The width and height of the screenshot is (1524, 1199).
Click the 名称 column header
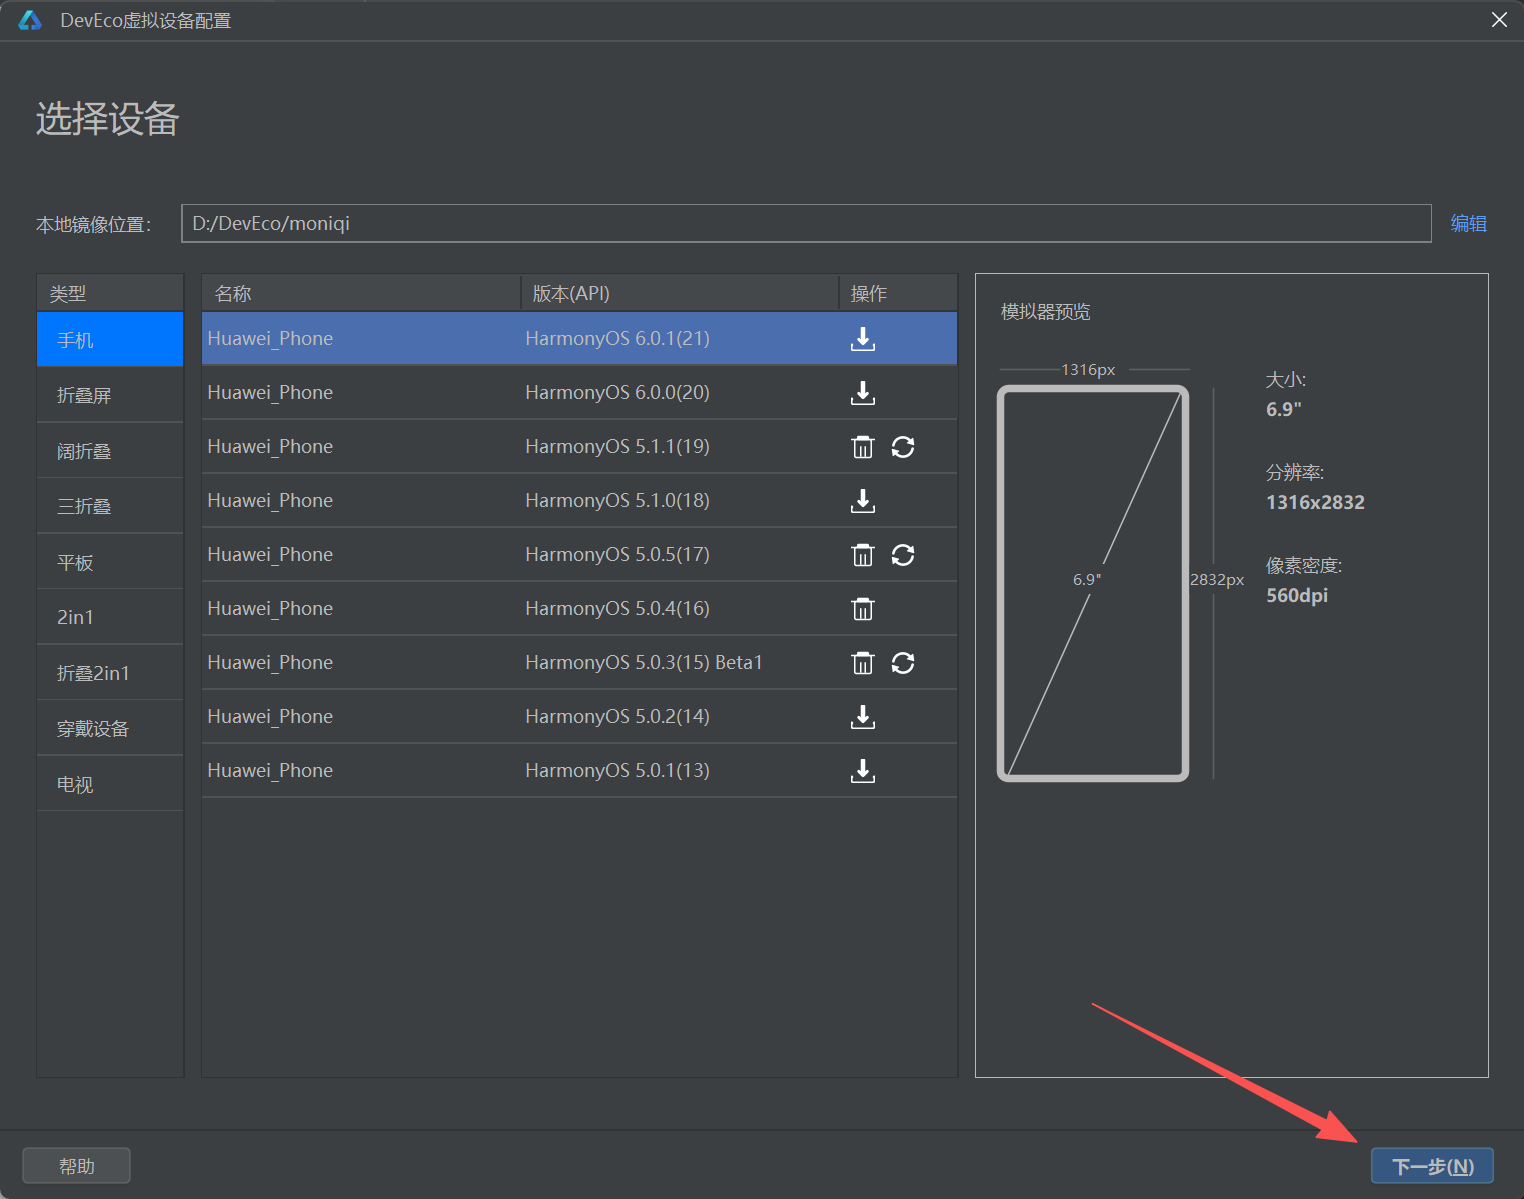tap(361, 293)
